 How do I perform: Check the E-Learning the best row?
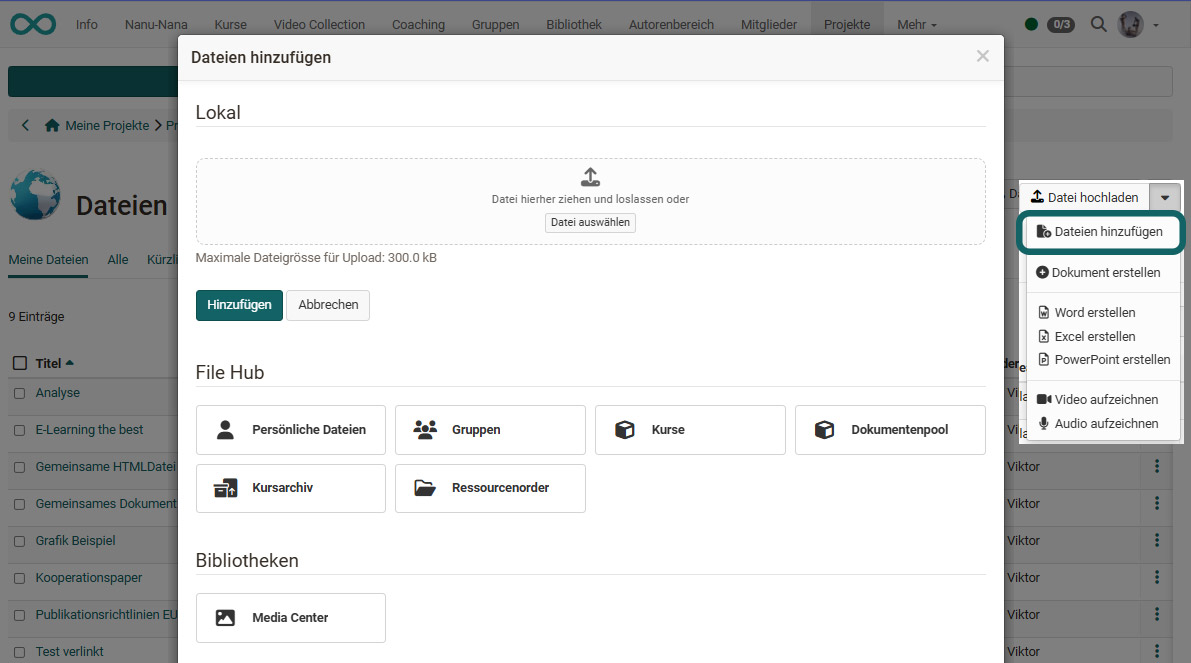pos(20,430)
